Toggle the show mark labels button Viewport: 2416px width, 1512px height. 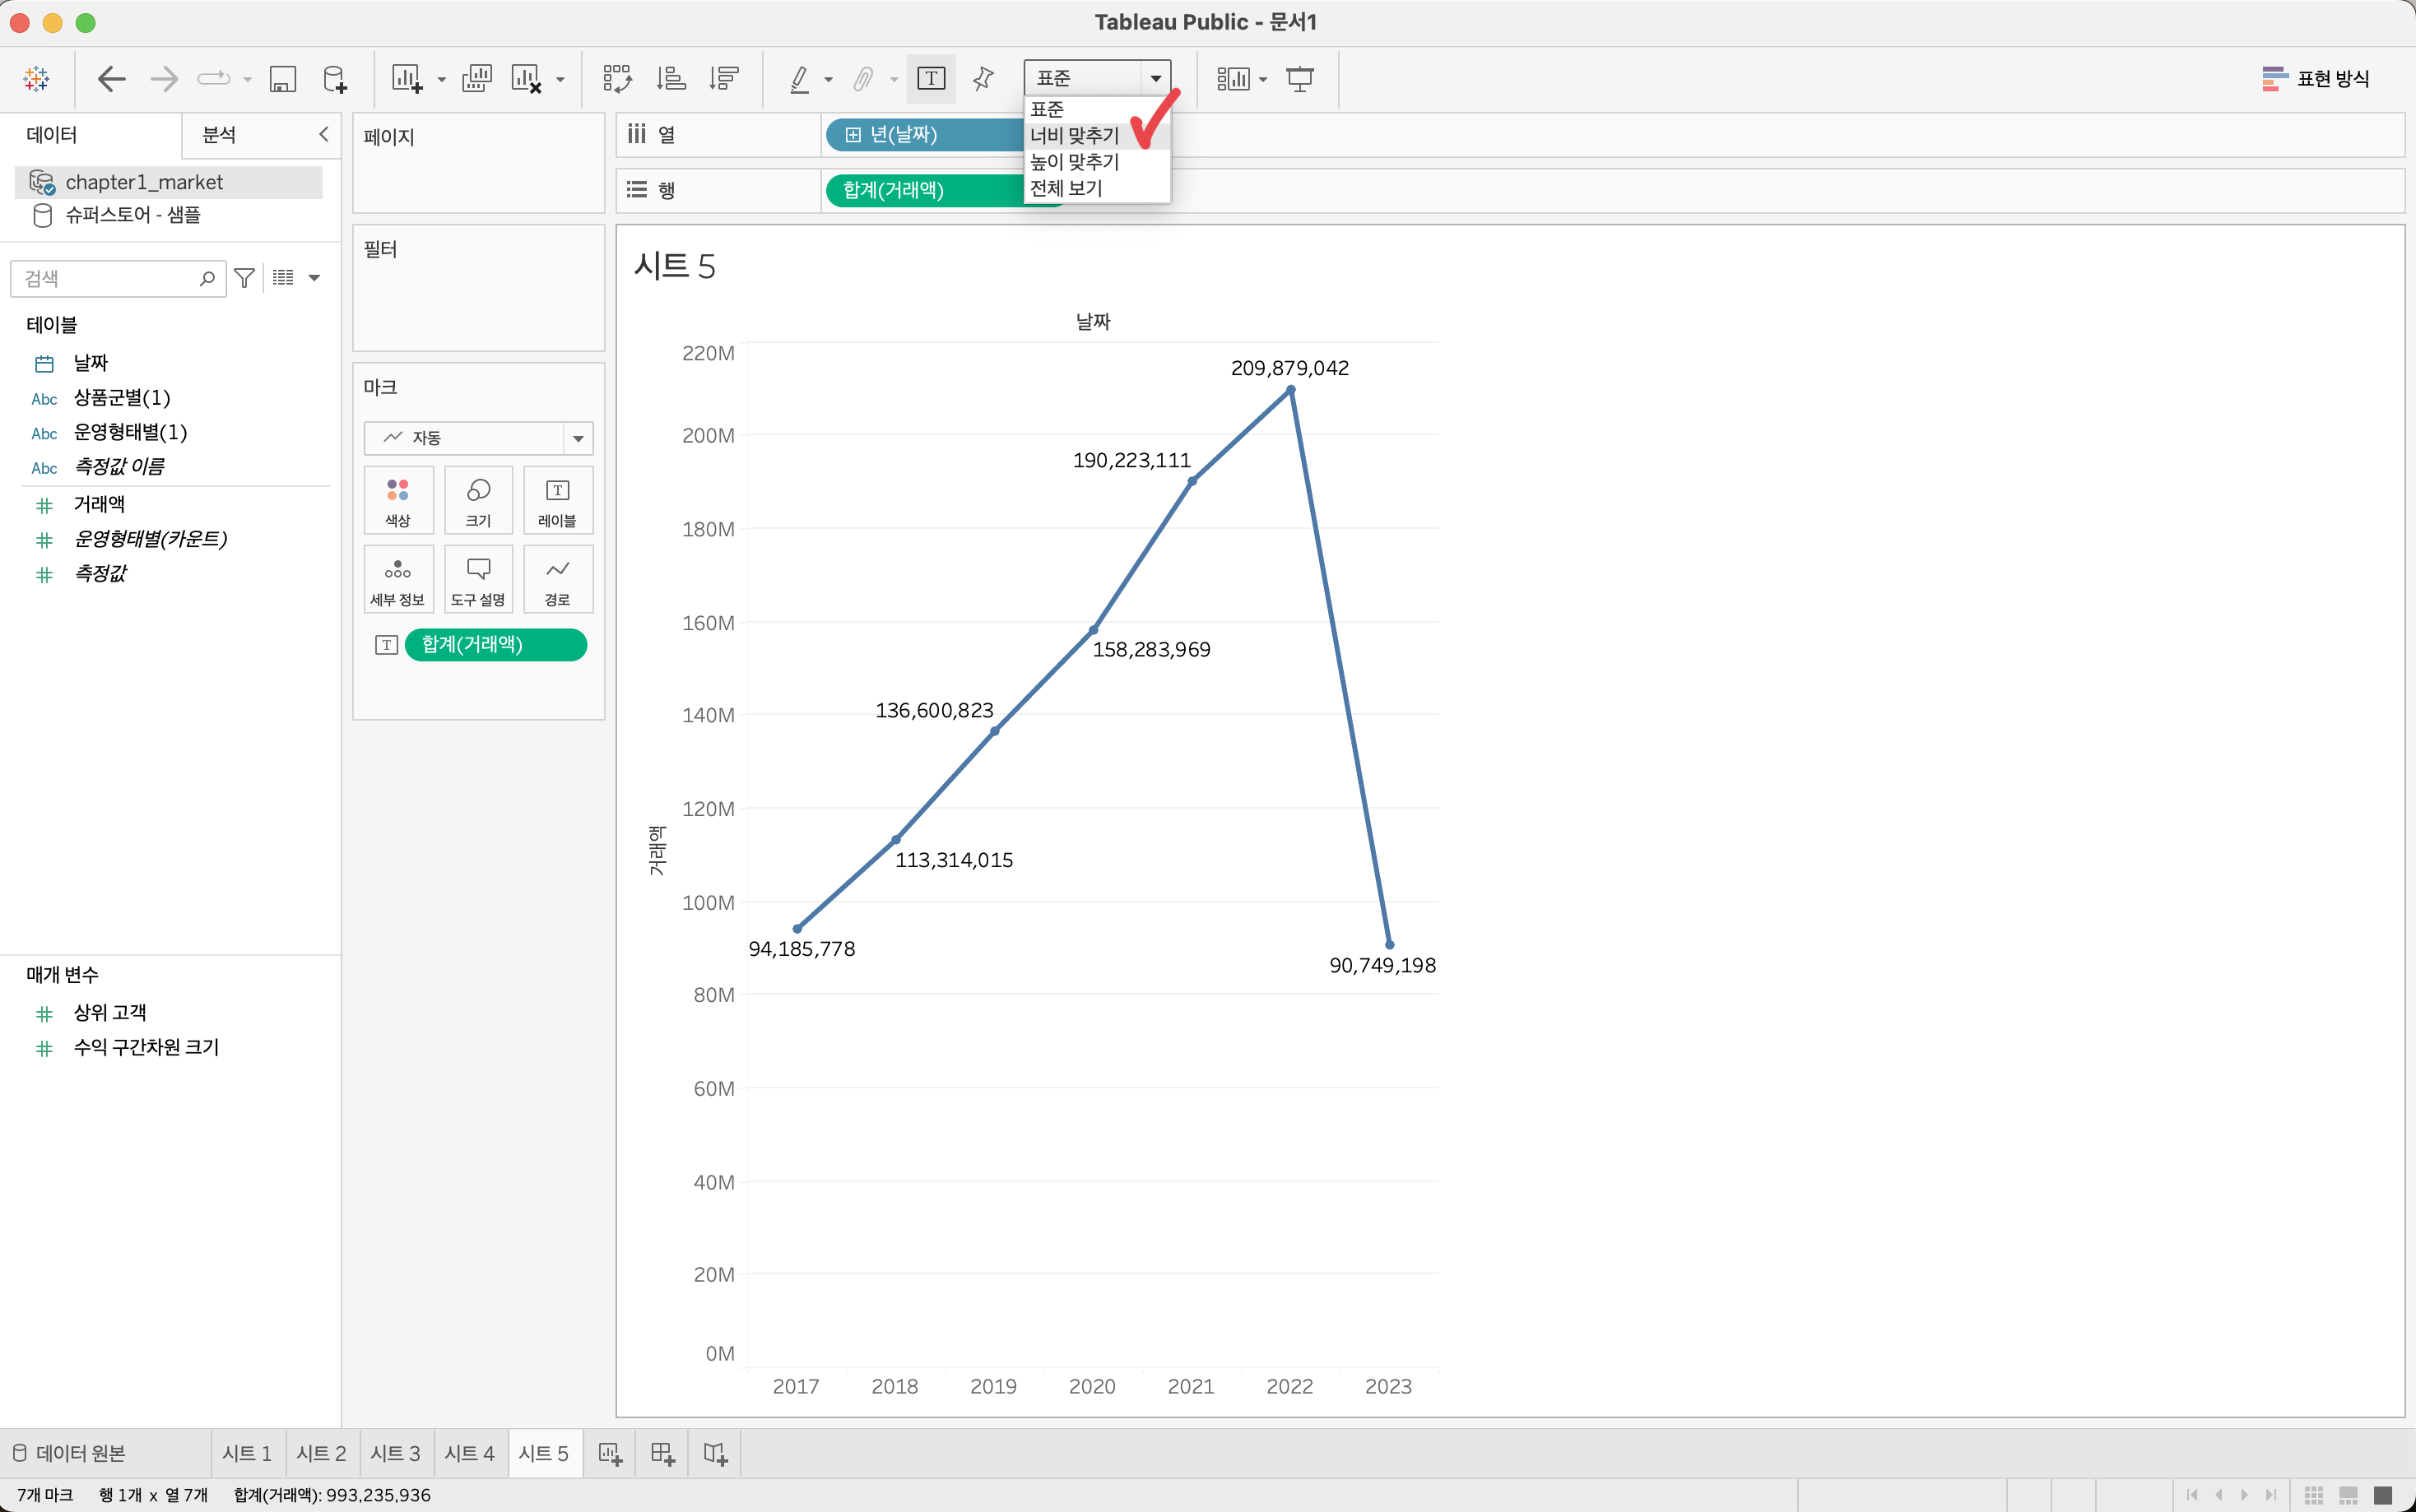tap(931, 78)
